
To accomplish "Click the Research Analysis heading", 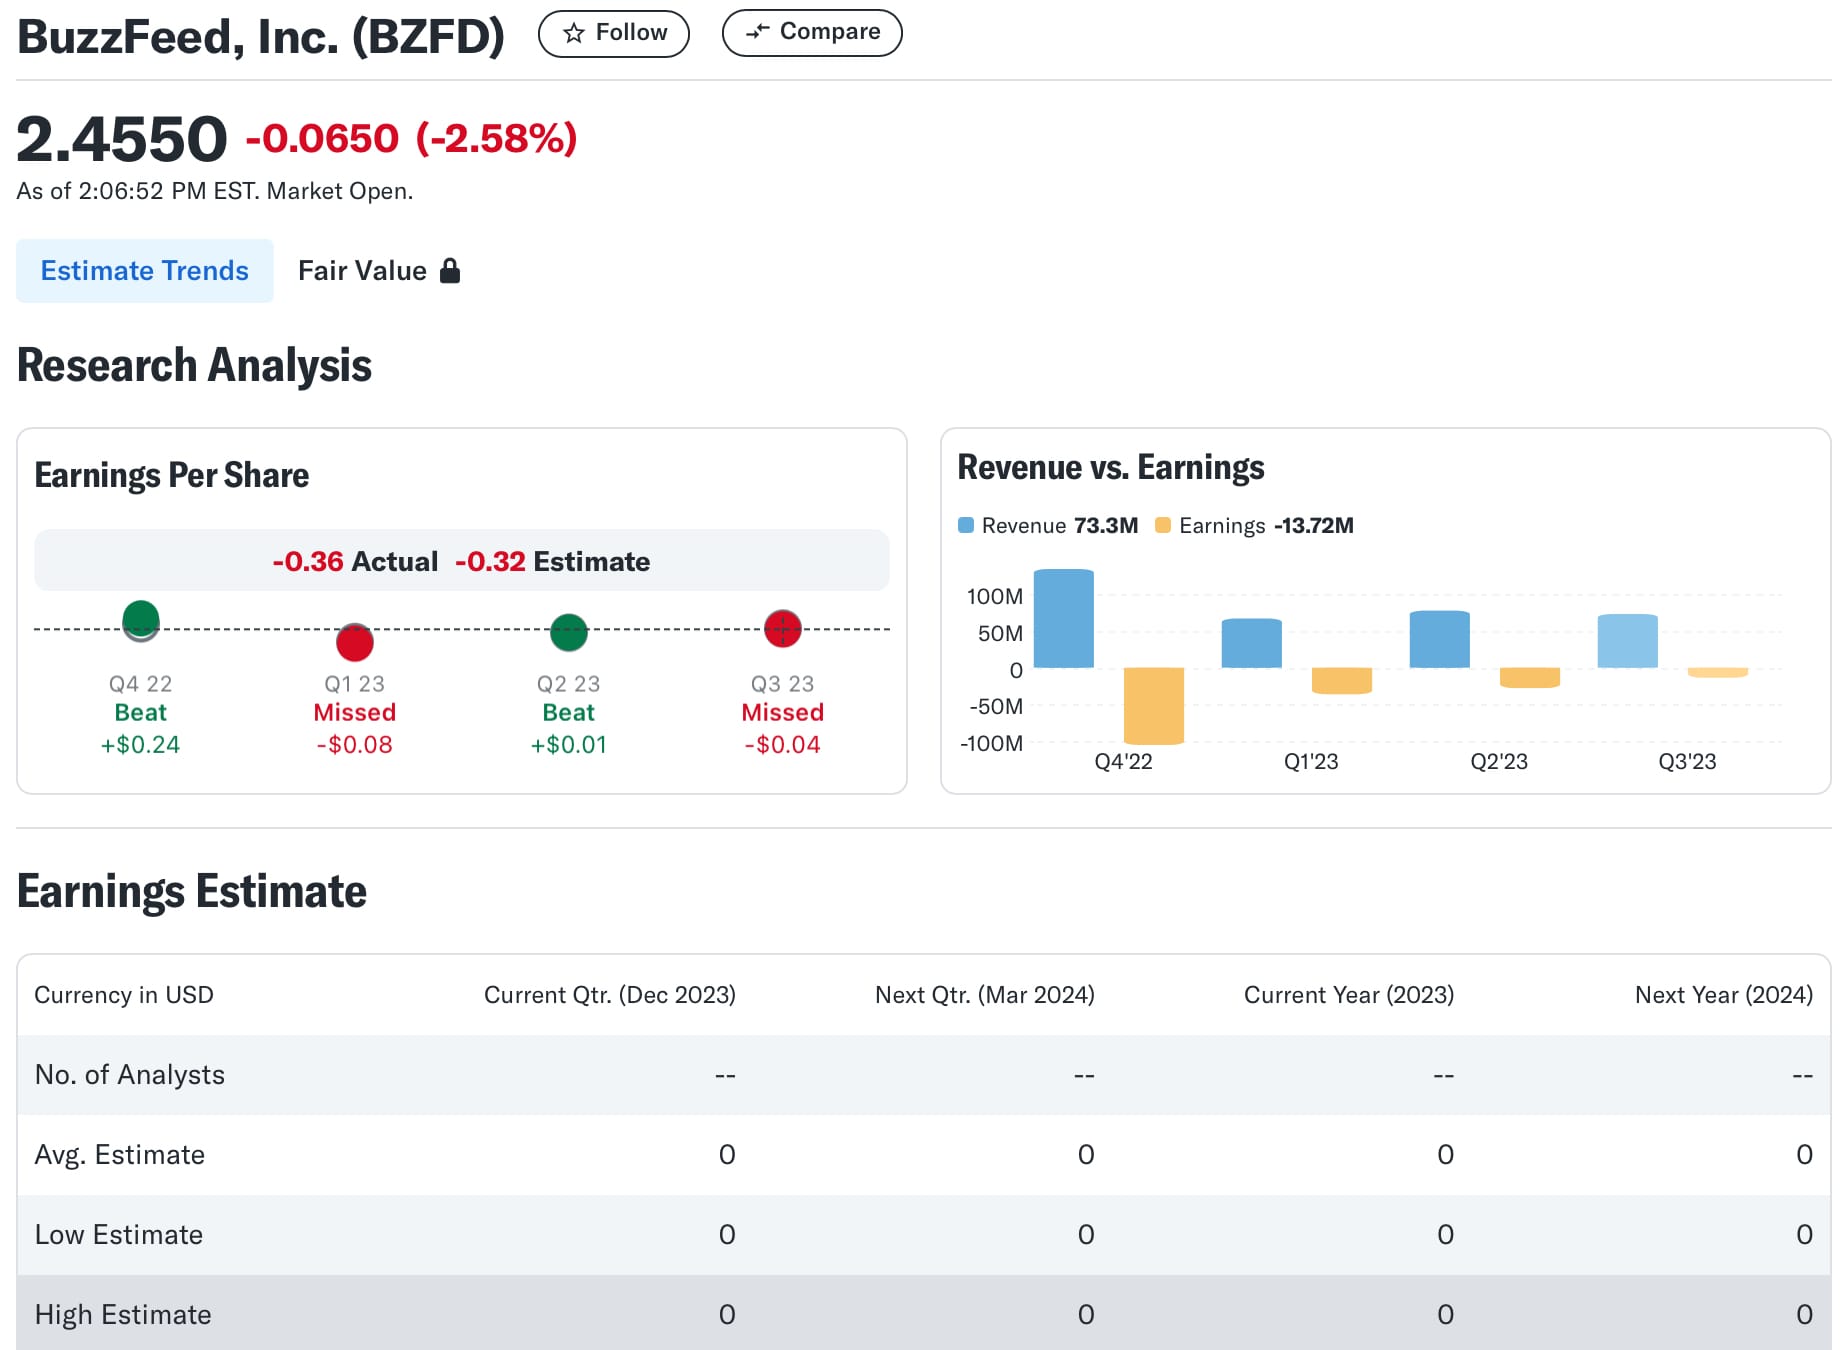I will pos(195,365).
